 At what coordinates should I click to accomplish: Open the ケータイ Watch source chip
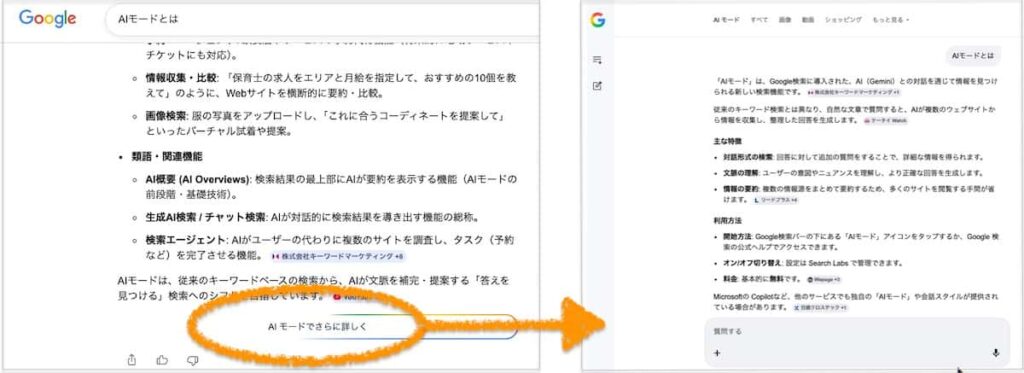click(x=886, y=121)
